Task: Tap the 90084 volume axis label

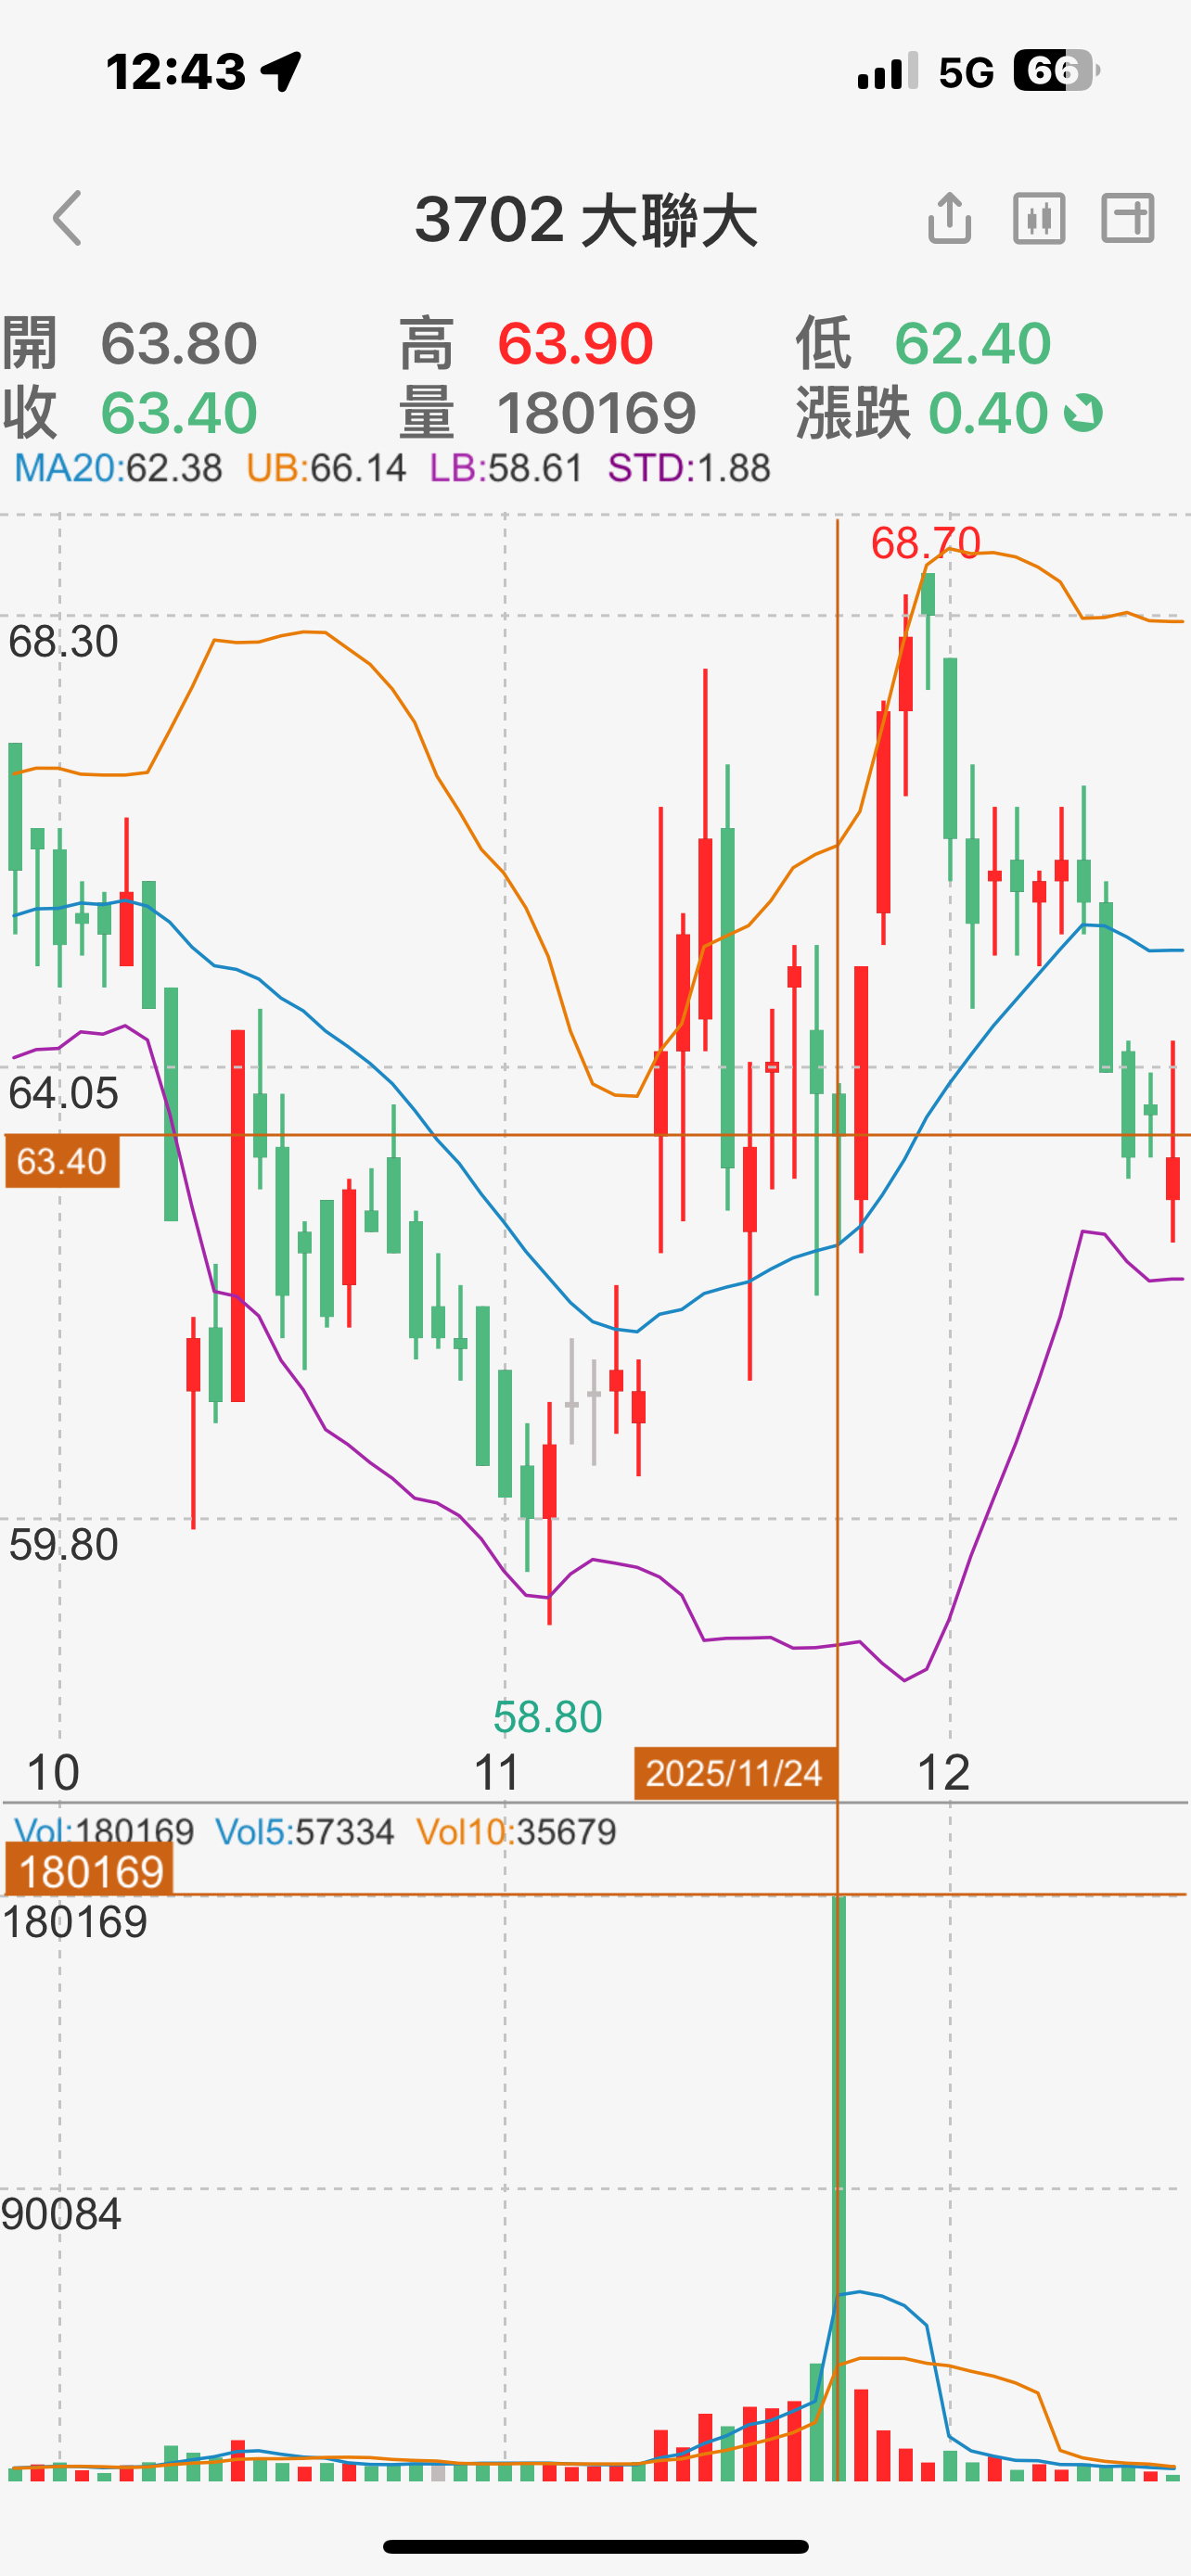Action: tap(61, 2214)
